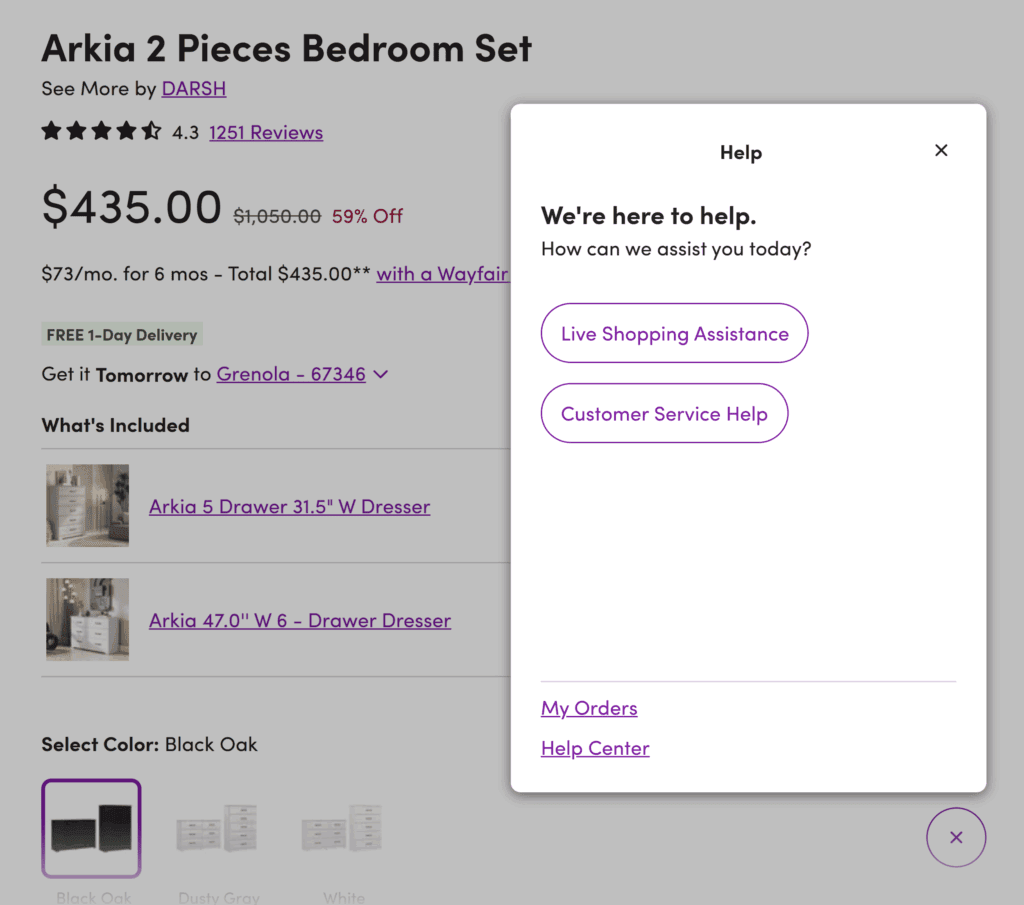The image size is (1024, 905).
Task: Dismiss the floating chat widget
Action: click(956, 837)
